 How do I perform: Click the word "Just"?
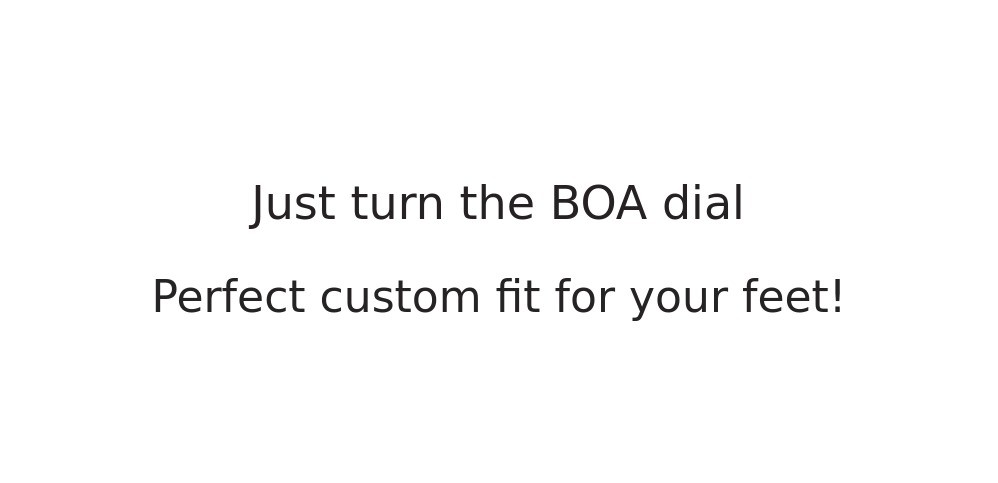coord(293,205)
